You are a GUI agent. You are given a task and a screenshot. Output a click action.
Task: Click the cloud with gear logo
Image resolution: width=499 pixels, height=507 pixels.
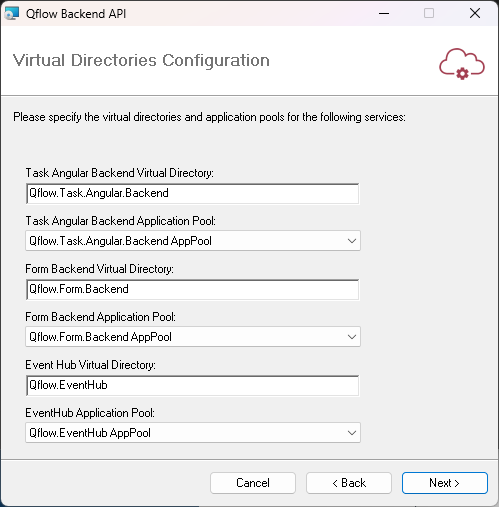[x=462, y=64]
